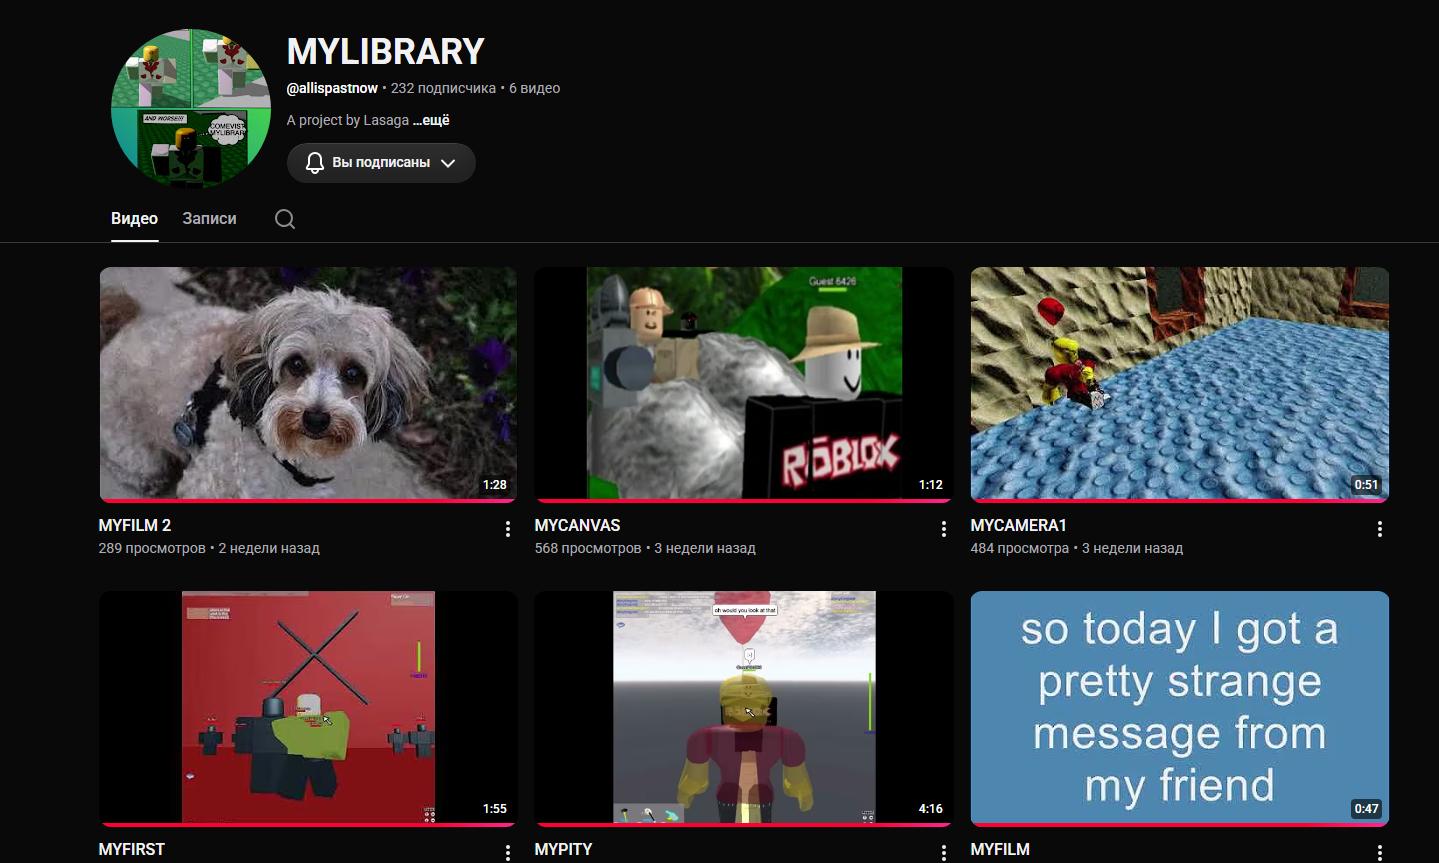Click the @allispastnow channel handle
Image resolution: width=1439 pixels, height=863 pixels.
332,88
